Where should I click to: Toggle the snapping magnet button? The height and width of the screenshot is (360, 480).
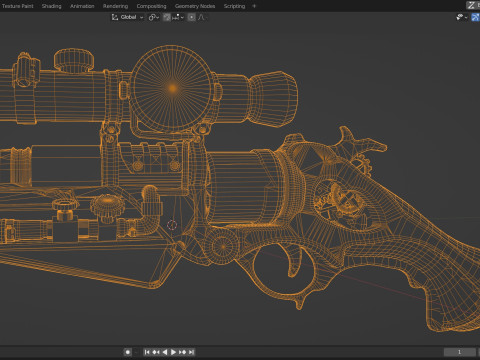(x=167, y=17)
